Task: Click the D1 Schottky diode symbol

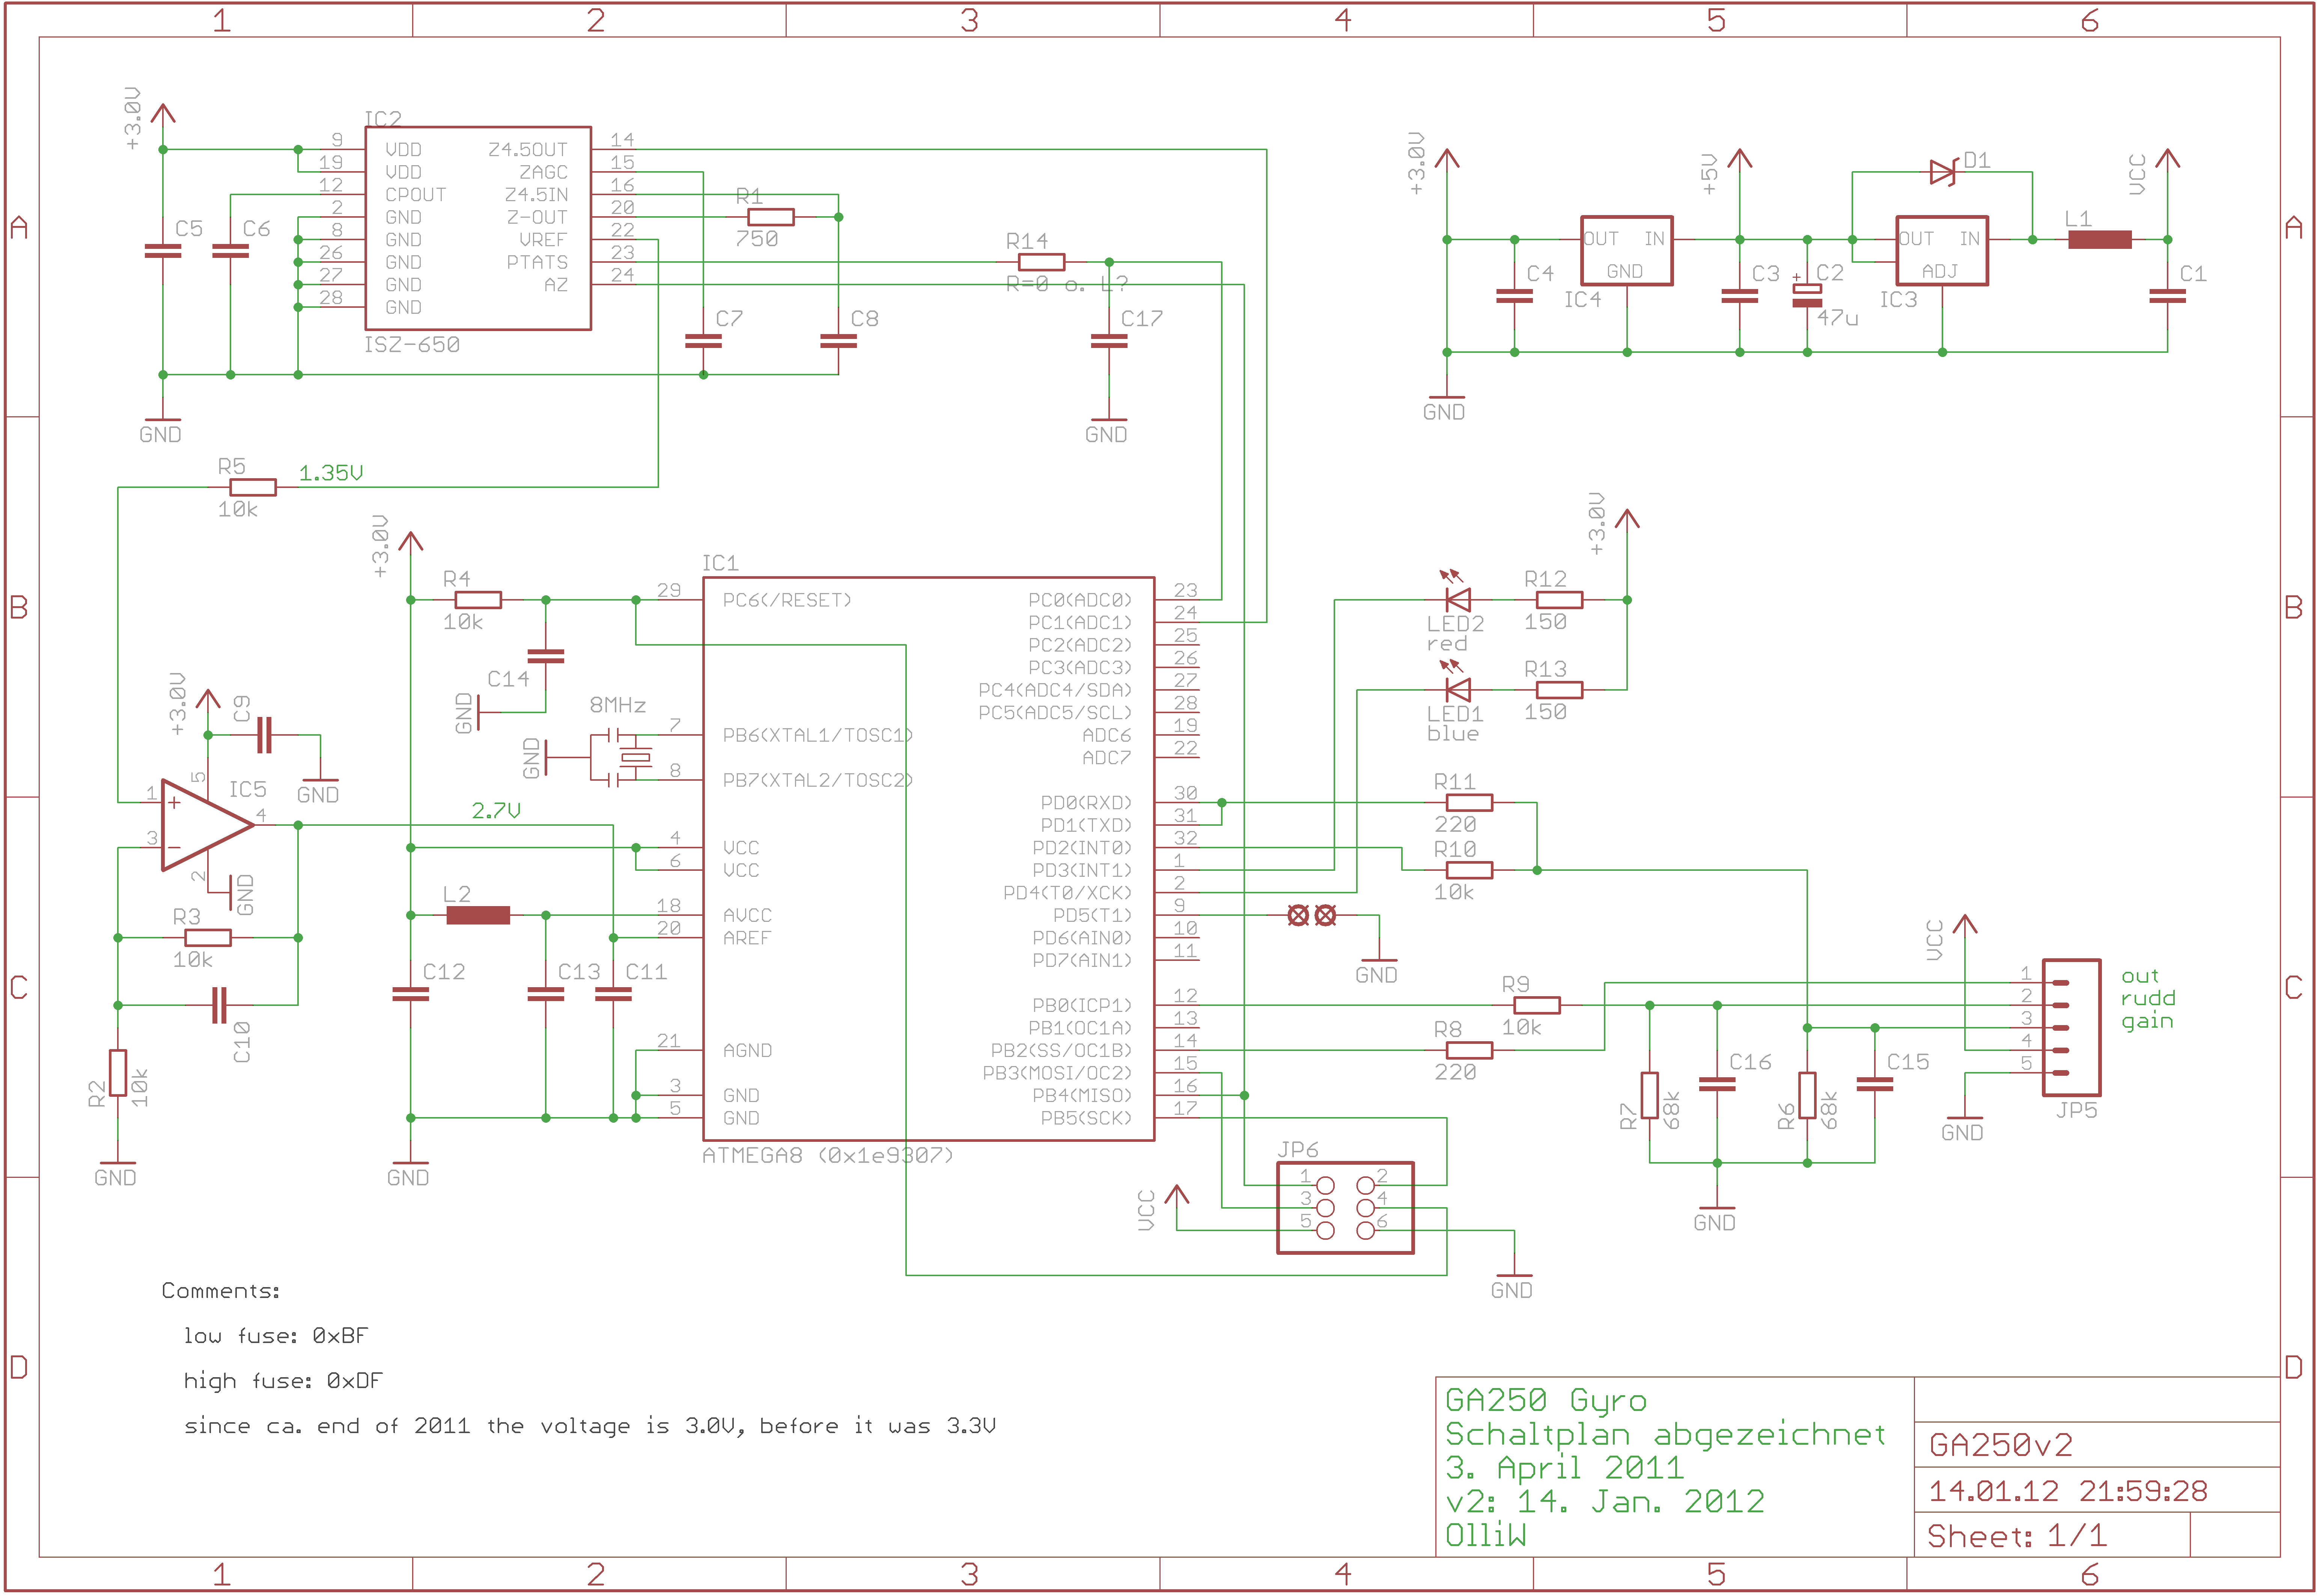Action: point(1942,172)
